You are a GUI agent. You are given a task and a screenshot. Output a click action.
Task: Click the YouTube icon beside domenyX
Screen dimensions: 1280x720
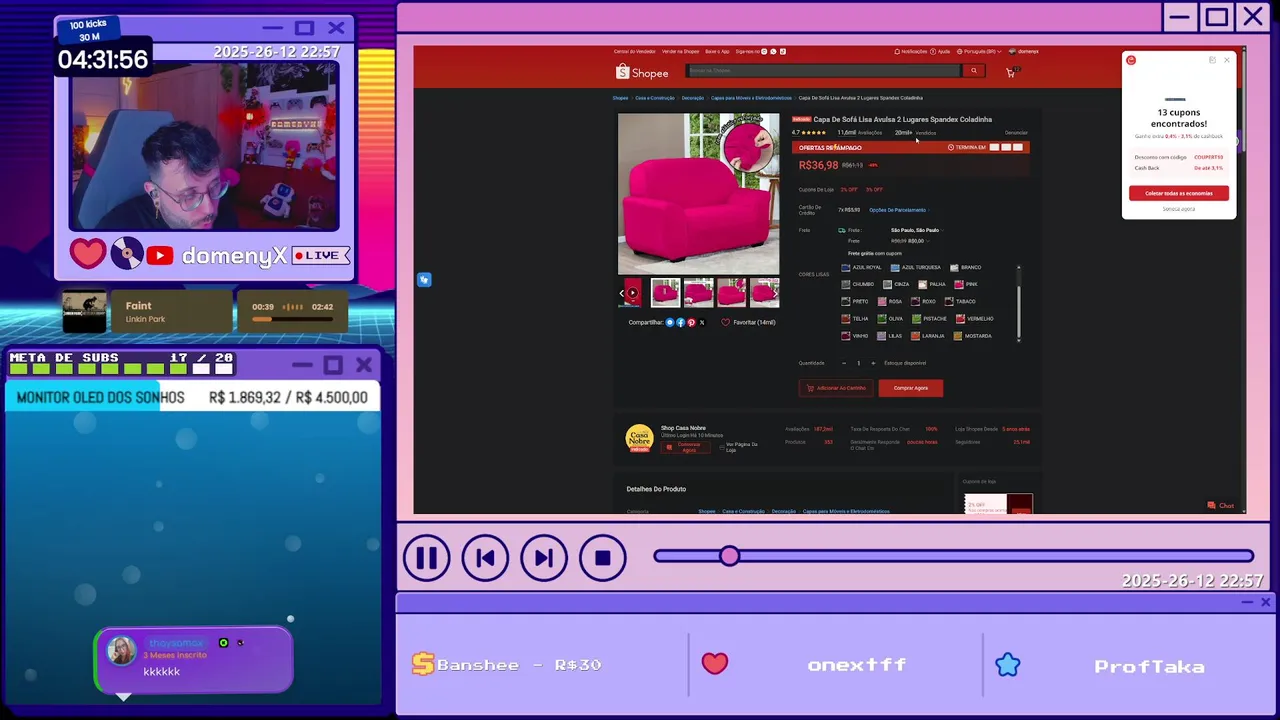160,256
